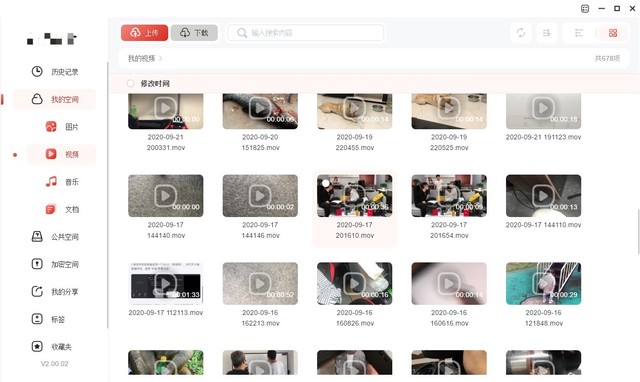Select 视频 video category
640x382 pixels.
pyautogui.click(x=61, y=154)
